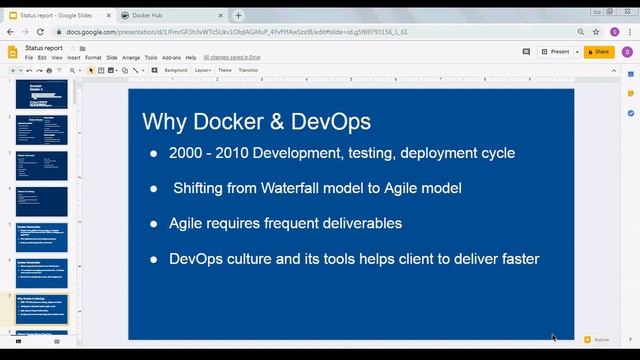Open the Arrange menu
The width and height of the screenshot is (640, 360).
pos(131,58)
